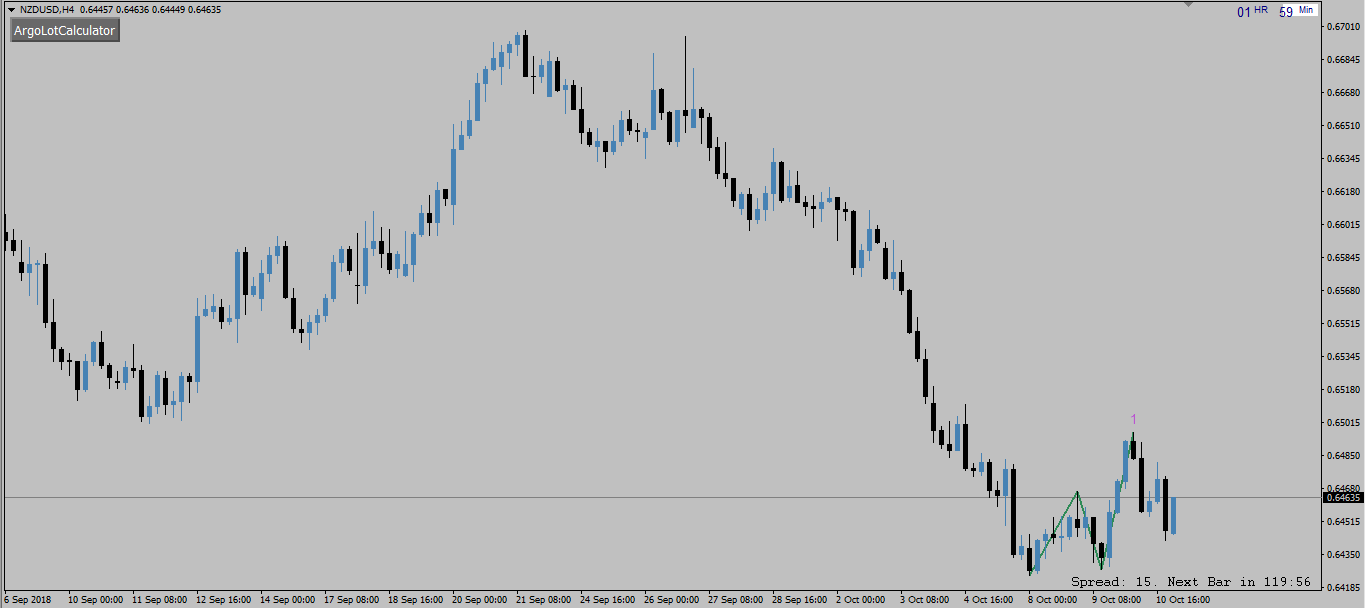The image size is (1365, 608).
Task: Click time axis label 21 Sep 08:00
Action: (544, 600)
